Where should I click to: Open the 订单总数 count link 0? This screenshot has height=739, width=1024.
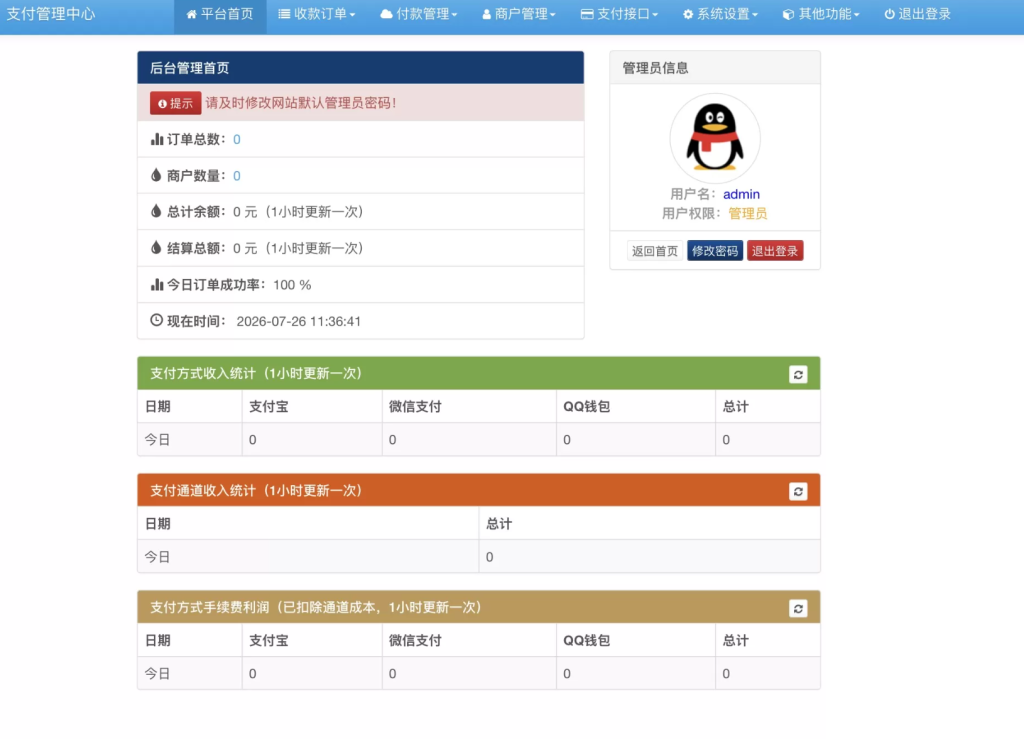tap(236, 139)
